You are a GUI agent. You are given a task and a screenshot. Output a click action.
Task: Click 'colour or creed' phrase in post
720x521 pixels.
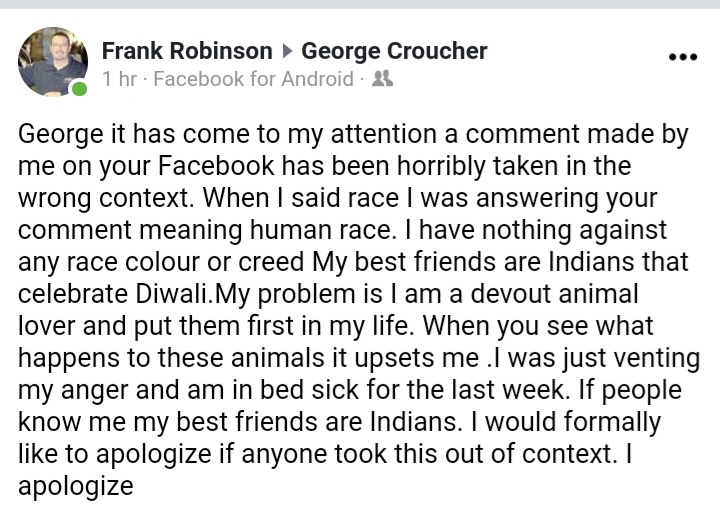[202, 263]
